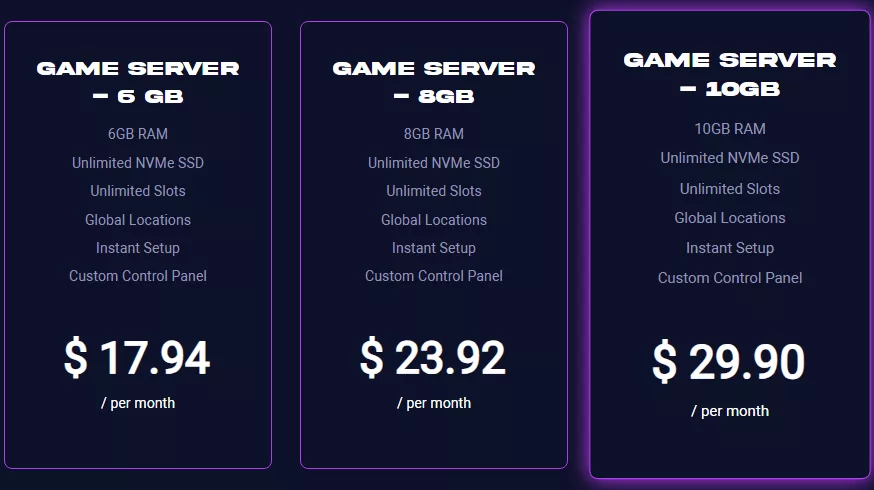Click '/ per month' under $ 29.90
The width and height of the screenshot is (874, 490).
(x=730, y=411)
